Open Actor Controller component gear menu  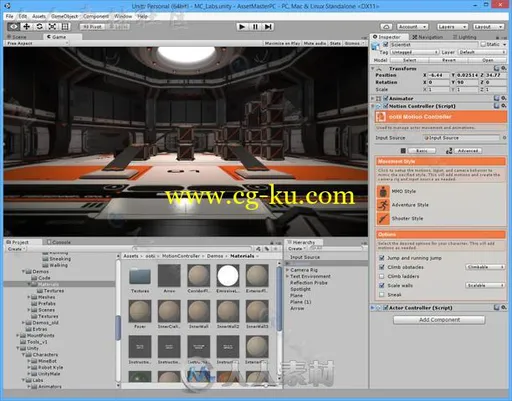pos(503,308)
